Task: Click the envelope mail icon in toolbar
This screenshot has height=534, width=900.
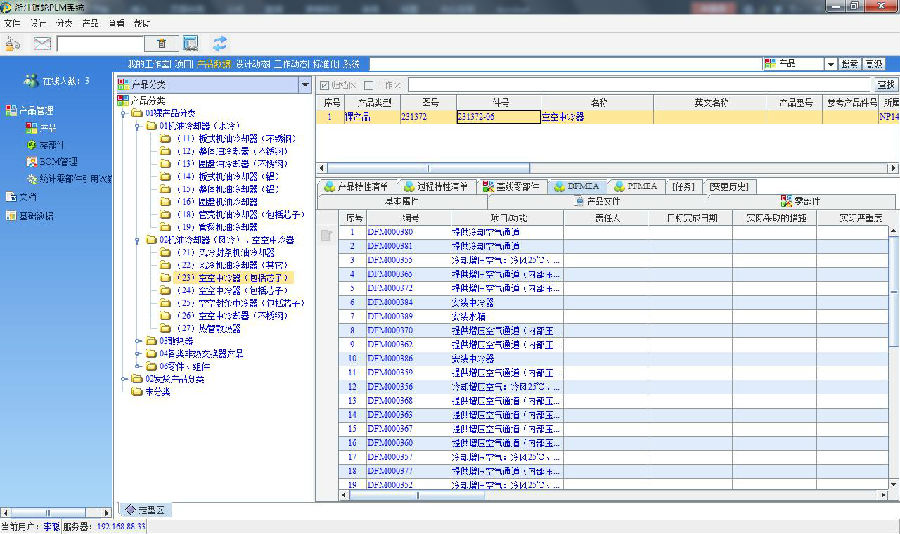Action: click(42, 43)
